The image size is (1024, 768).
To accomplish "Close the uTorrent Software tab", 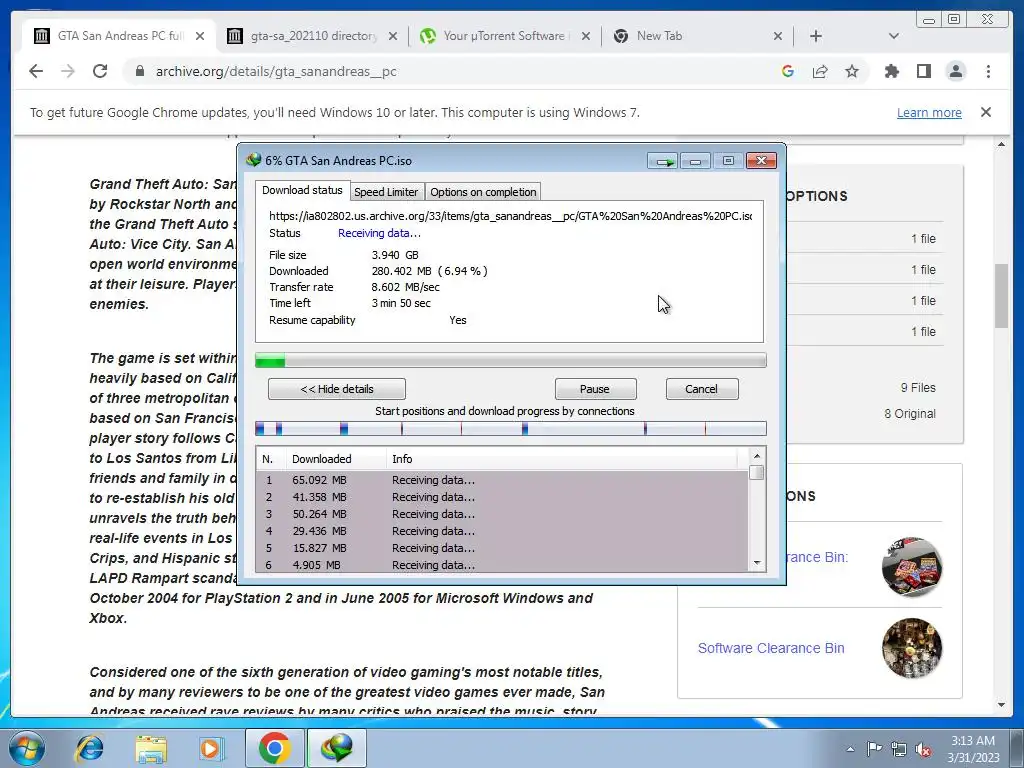I will [586, 37].
